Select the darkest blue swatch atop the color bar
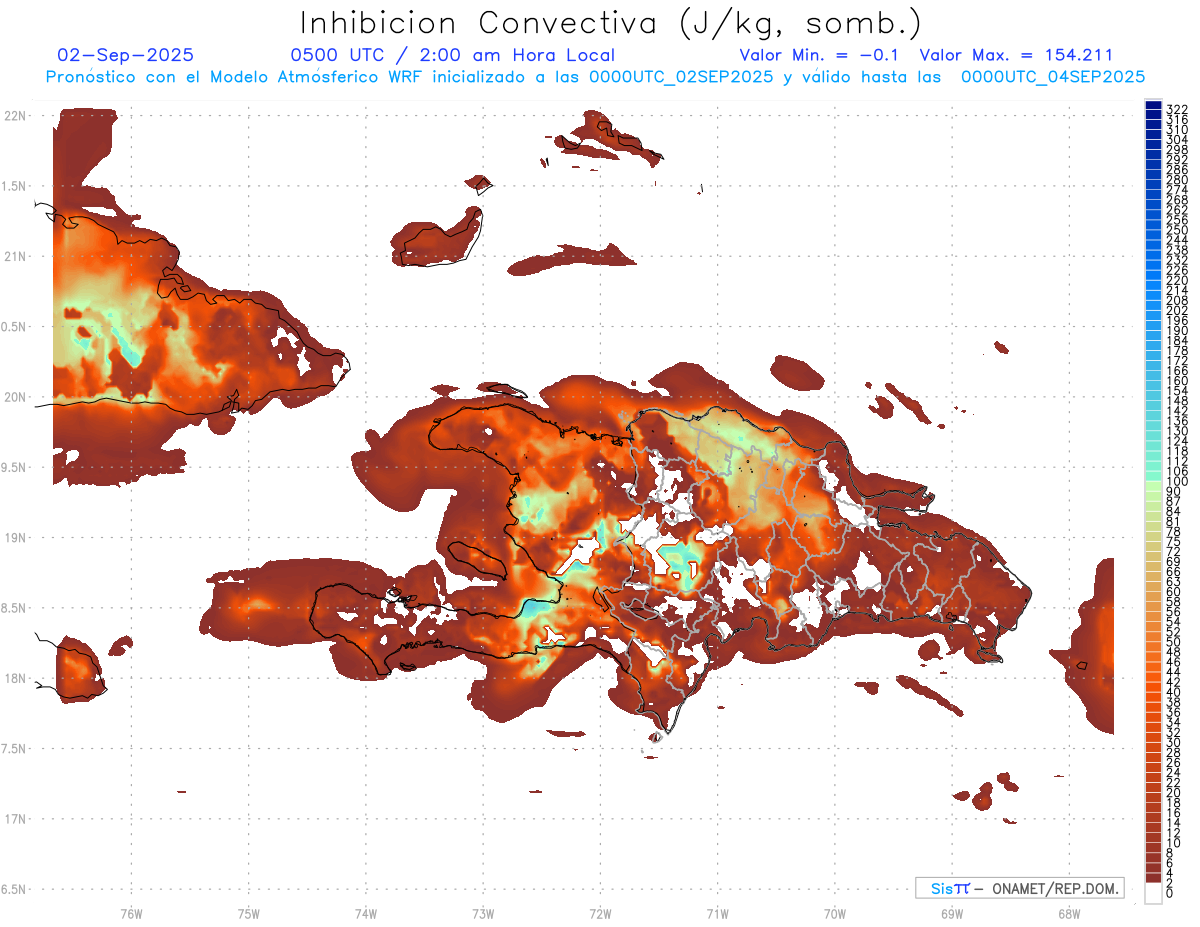The image size is (1200, 927). click(1153, 105)
